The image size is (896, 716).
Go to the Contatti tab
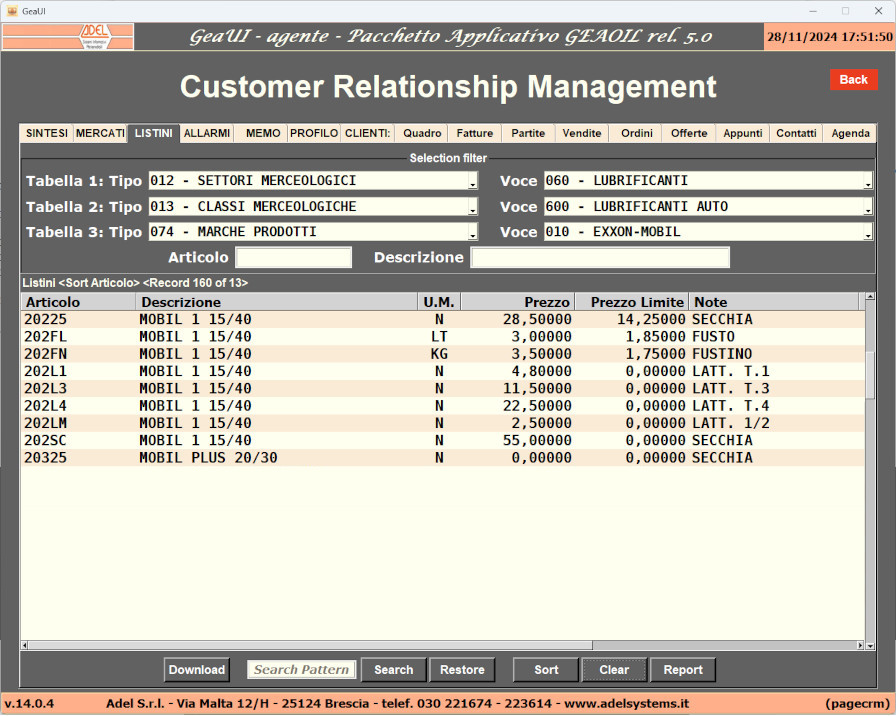(x=796, y=133)
